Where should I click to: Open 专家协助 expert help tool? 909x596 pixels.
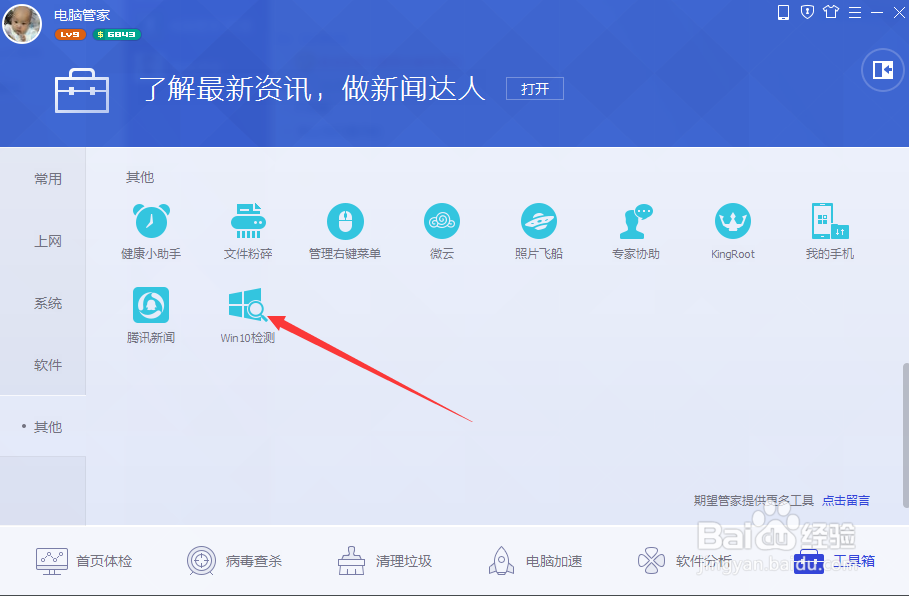(636, 231)
